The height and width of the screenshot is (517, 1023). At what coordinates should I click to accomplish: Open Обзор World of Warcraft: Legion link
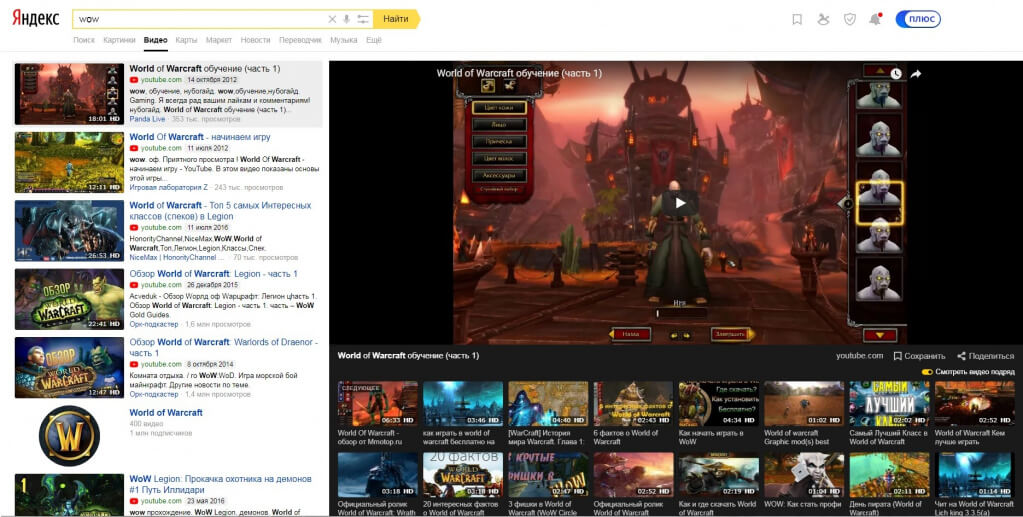point(213,274)
